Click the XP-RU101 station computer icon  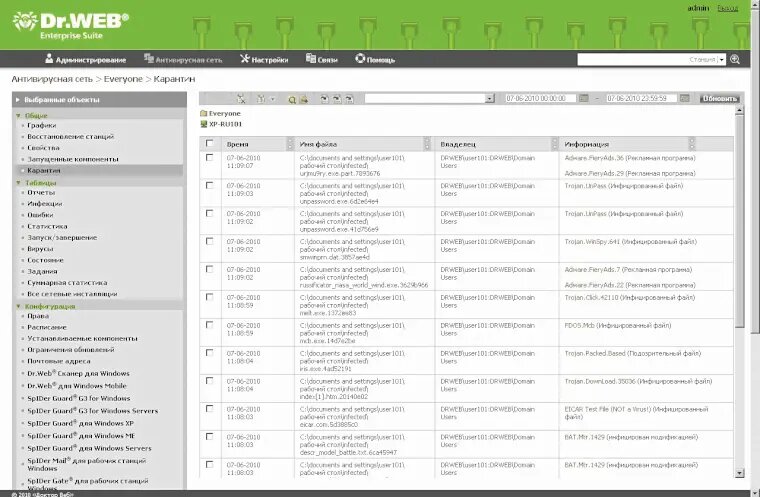pyautogui.click(x=204, y=124)
